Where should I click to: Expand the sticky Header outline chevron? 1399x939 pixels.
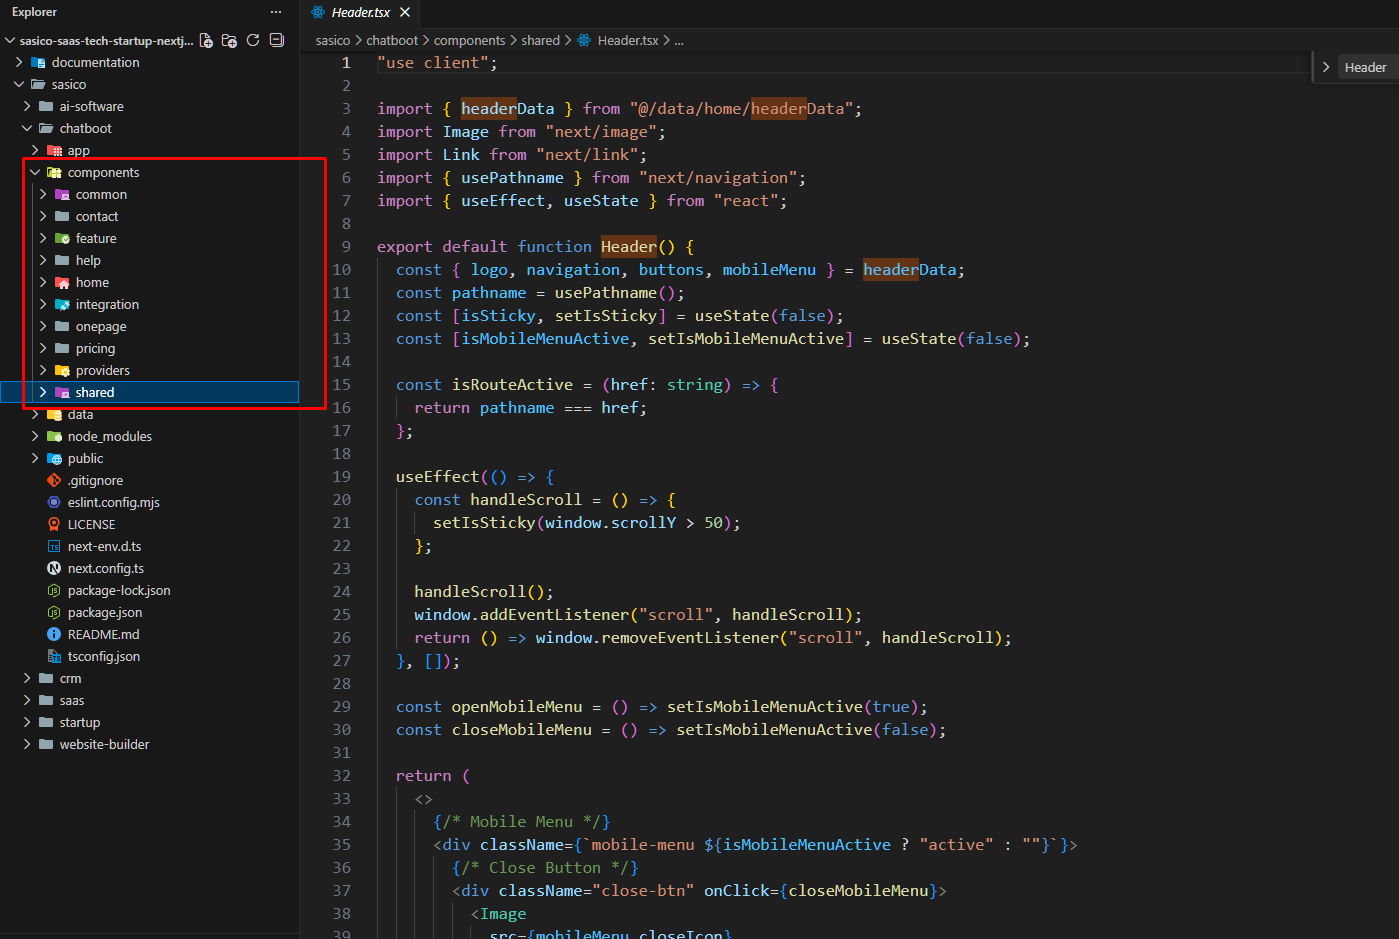pyautogui.click(x=1326, y=67)
